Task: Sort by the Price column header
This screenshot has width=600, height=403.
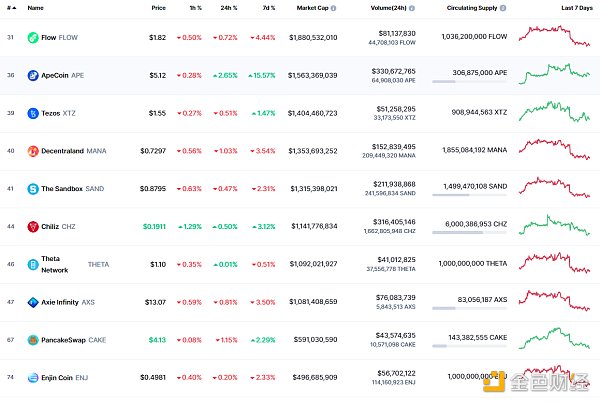Action: tap(158, 7)
